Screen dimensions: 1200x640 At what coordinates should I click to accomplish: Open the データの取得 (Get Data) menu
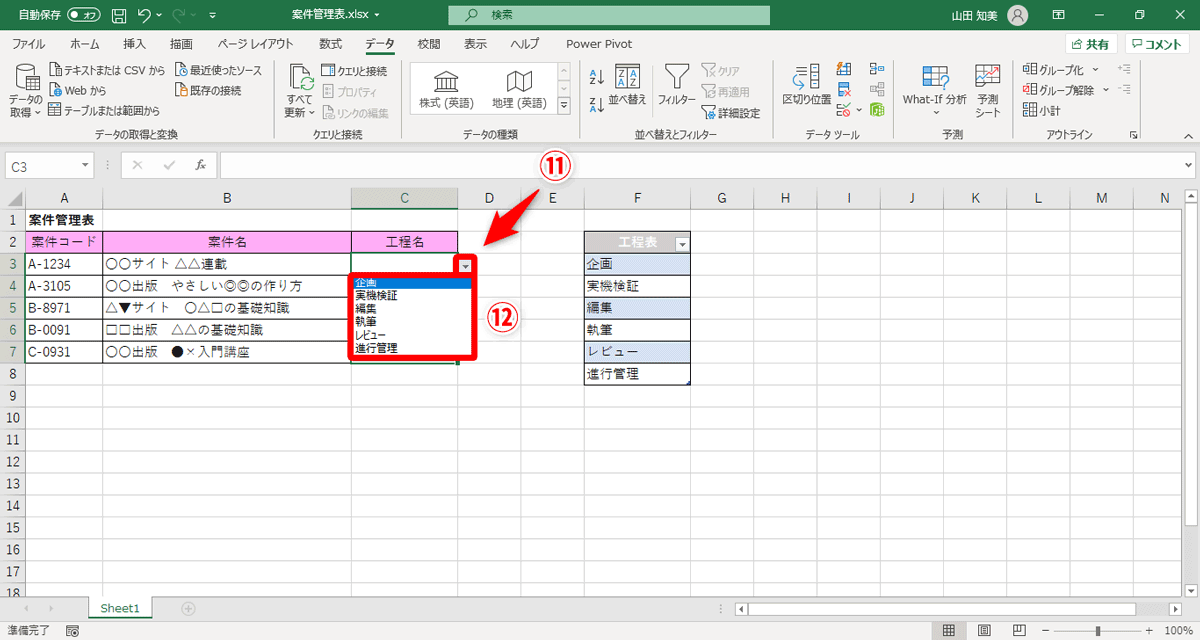pyautogui.click(x=26, y=90)
